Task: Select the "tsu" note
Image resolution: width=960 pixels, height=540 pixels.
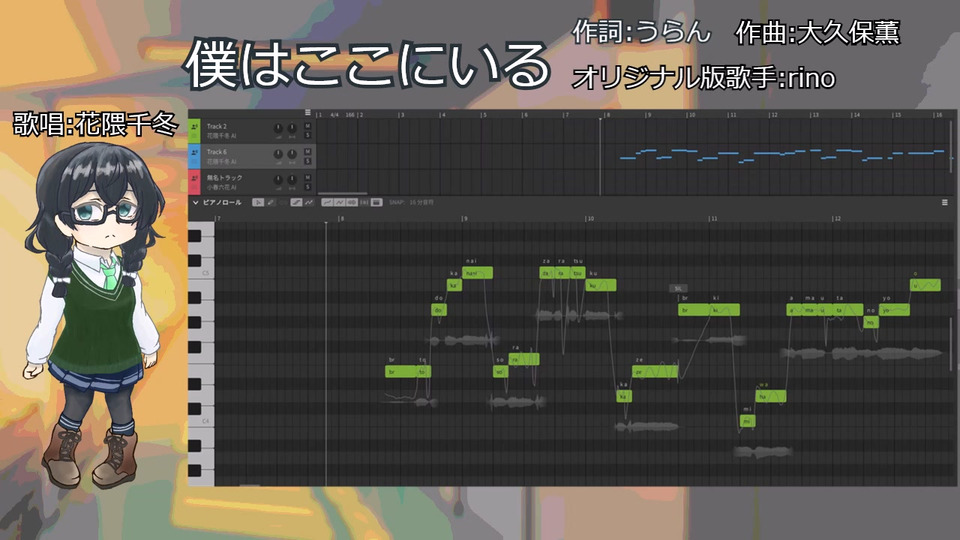Action: [x=577, y=273]
